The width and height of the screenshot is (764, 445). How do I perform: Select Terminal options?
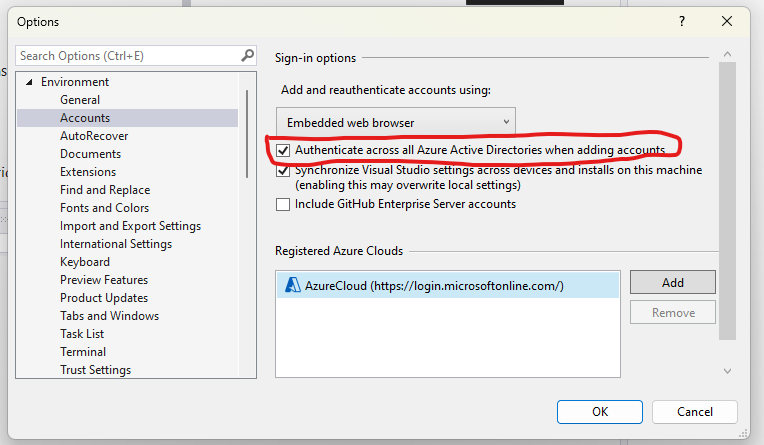[83, 352]
